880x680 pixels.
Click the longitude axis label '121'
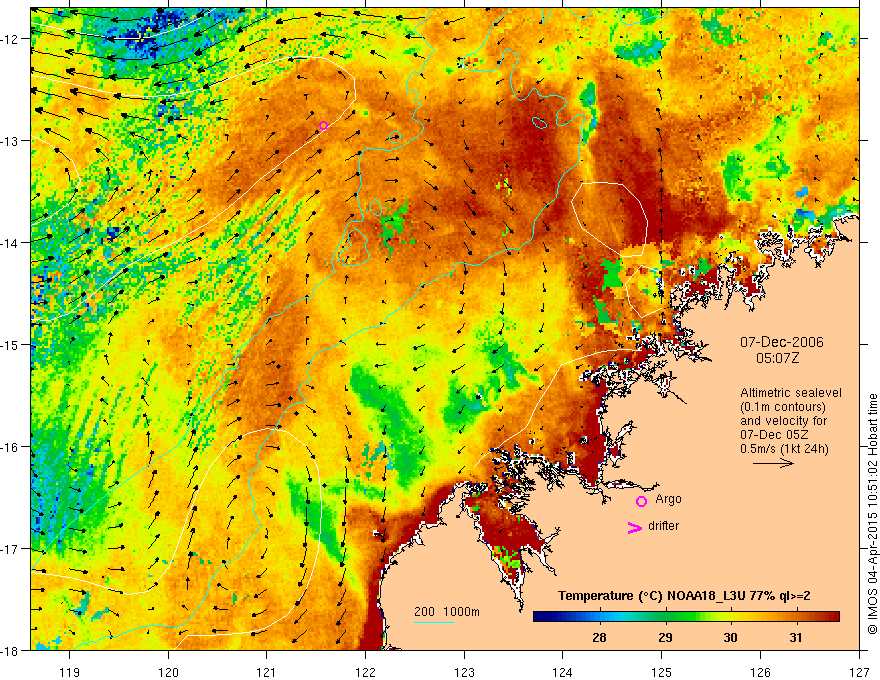point(266,673)
